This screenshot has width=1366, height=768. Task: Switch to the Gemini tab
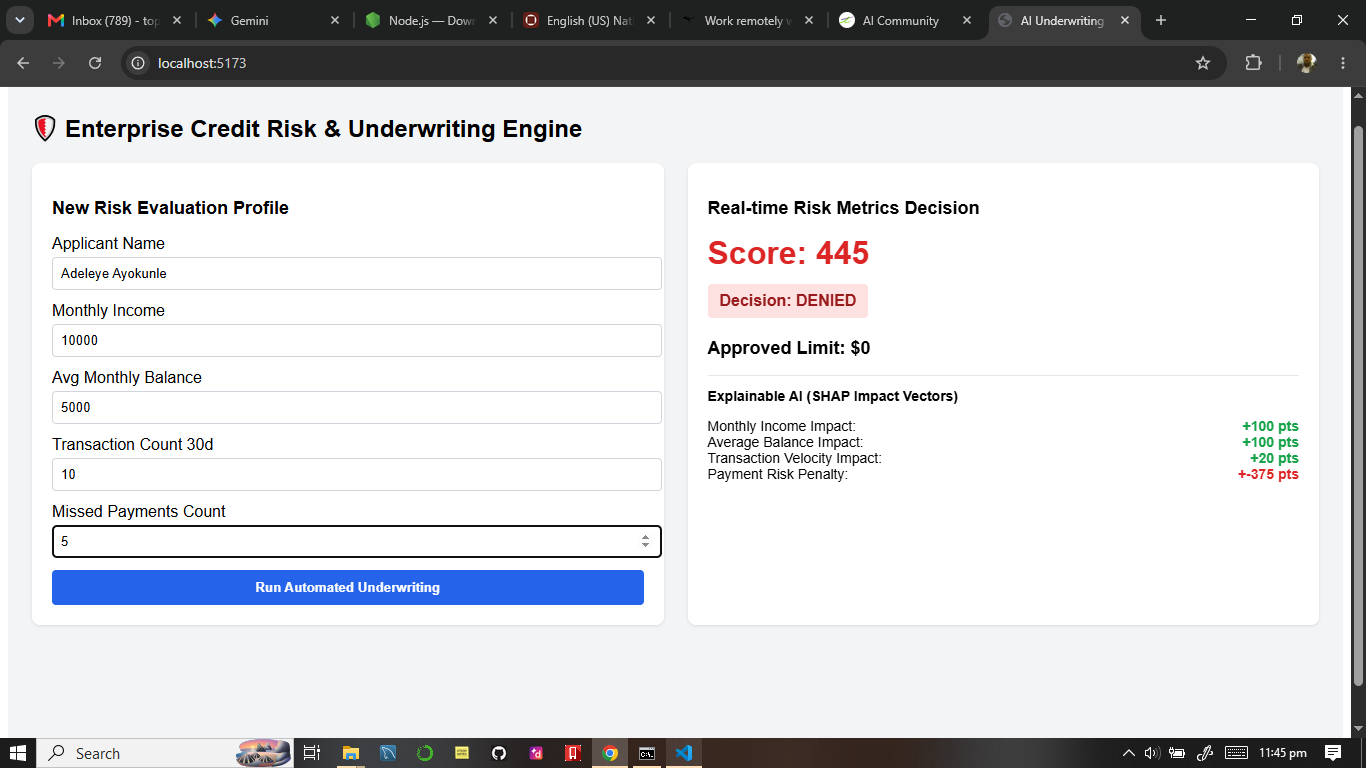[x=273, y=20]
